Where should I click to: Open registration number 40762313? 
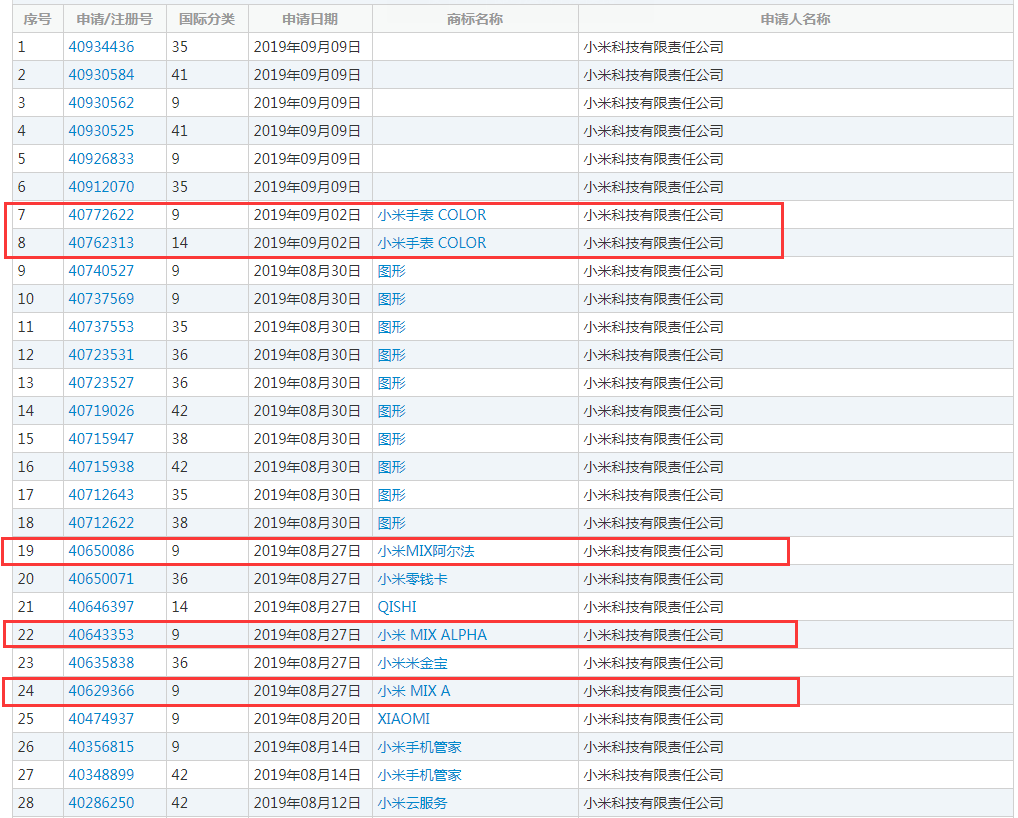coord(101,243)
